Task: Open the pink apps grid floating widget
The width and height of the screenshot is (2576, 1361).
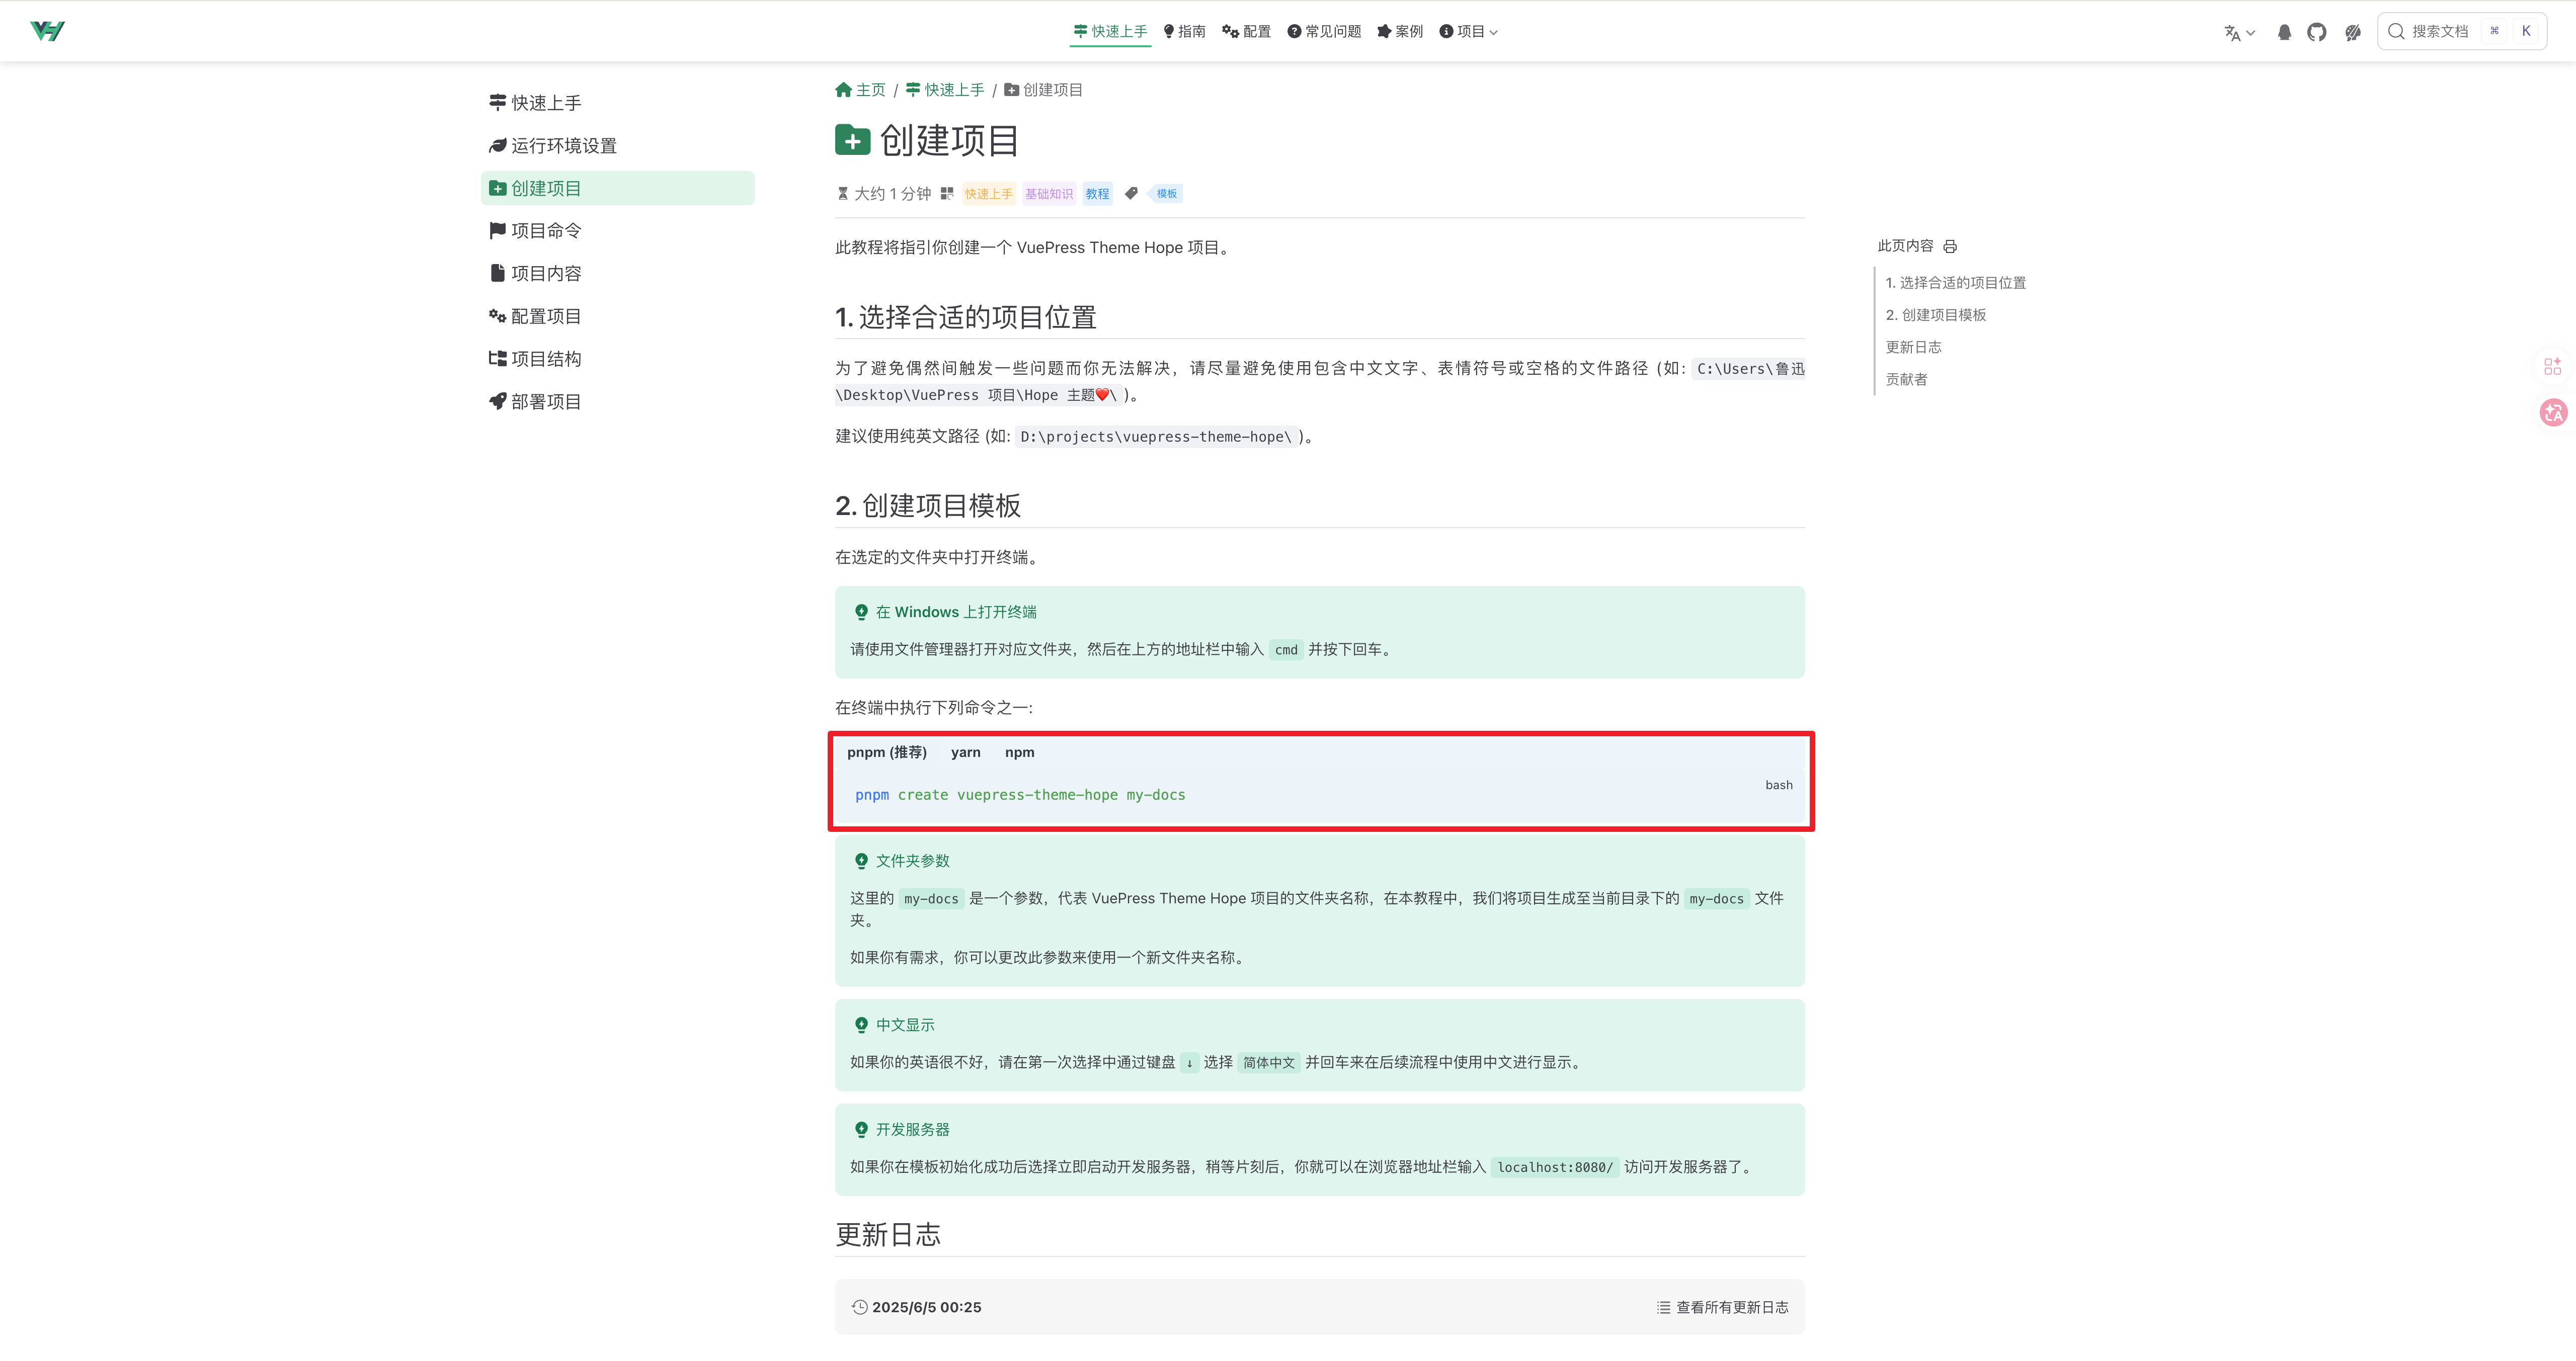Action: 2553,366
